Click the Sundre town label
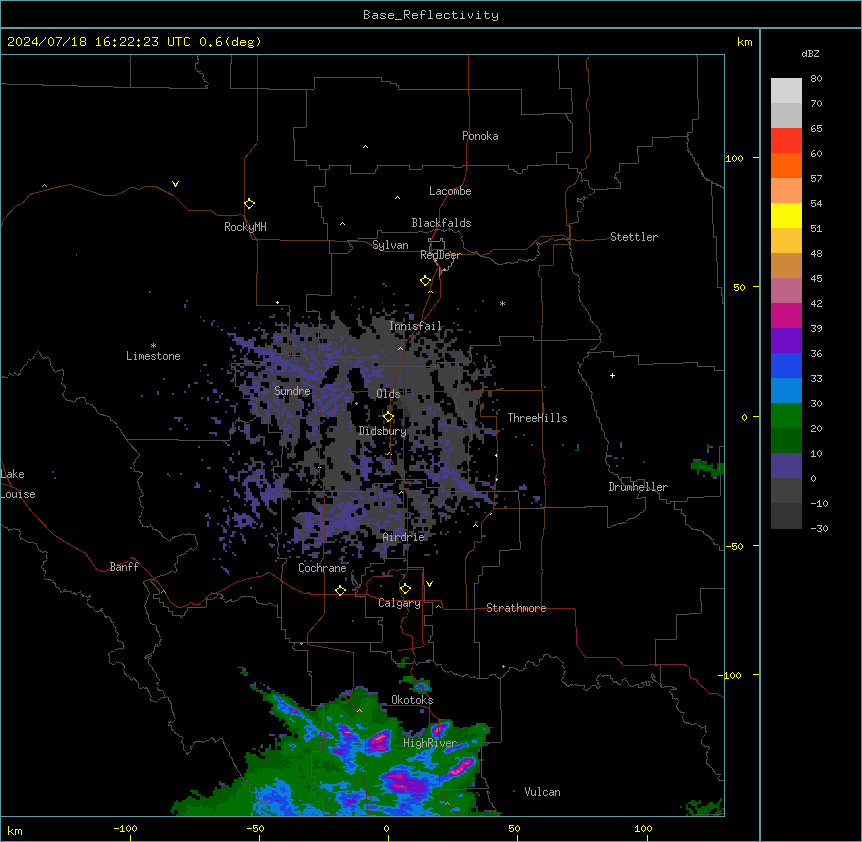Viewport: 862px width, 842px height. (292, 391)
